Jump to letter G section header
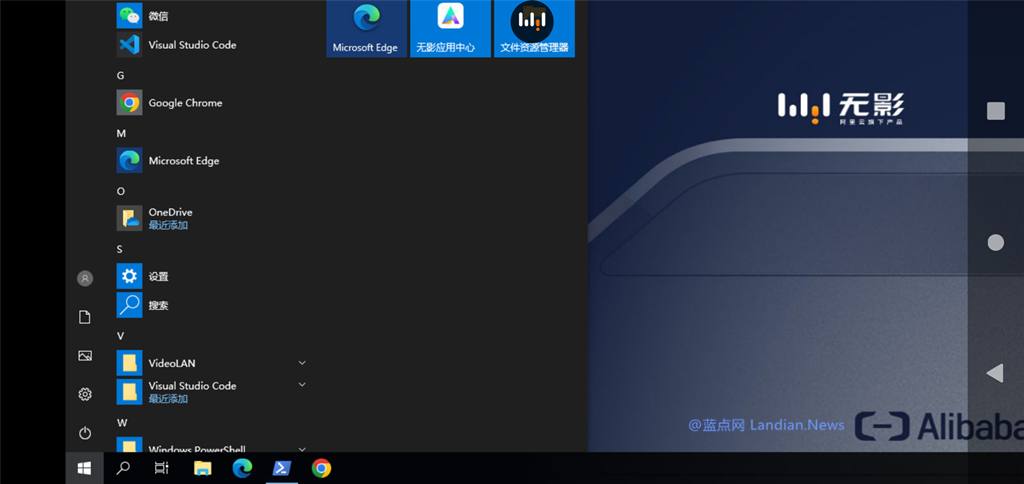1024x484 pixels. (120, 76)
